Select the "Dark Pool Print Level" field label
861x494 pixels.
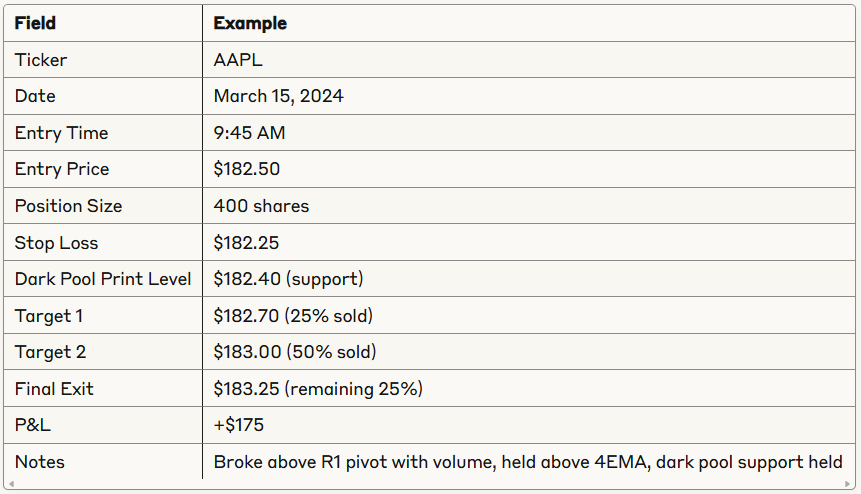coord(103,279)
